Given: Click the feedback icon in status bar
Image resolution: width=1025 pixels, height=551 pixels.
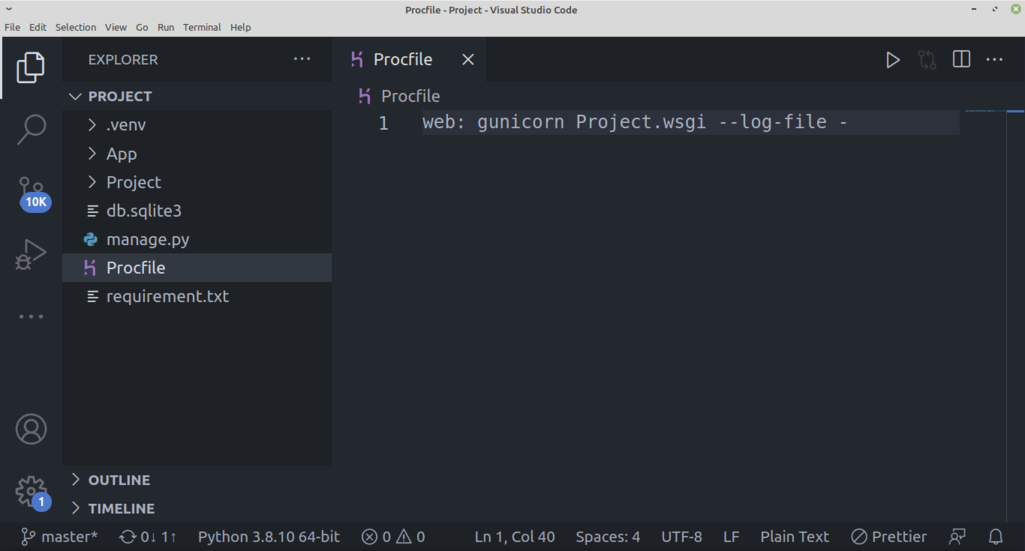Looking at the screenshot, I should point(957,537).
